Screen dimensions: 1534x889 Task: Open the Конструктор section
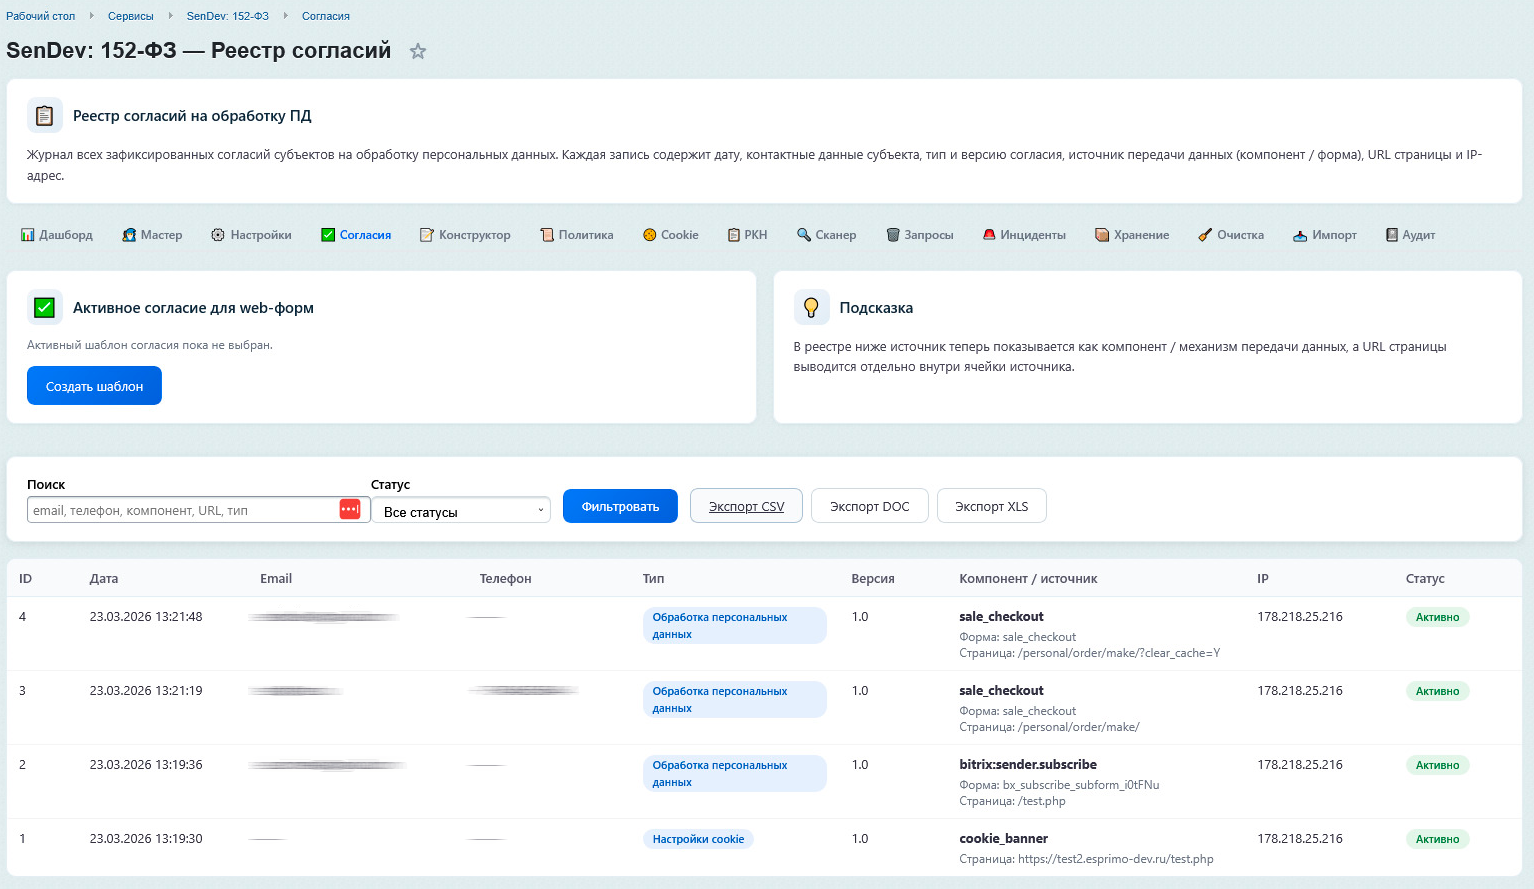click(465, 235)
